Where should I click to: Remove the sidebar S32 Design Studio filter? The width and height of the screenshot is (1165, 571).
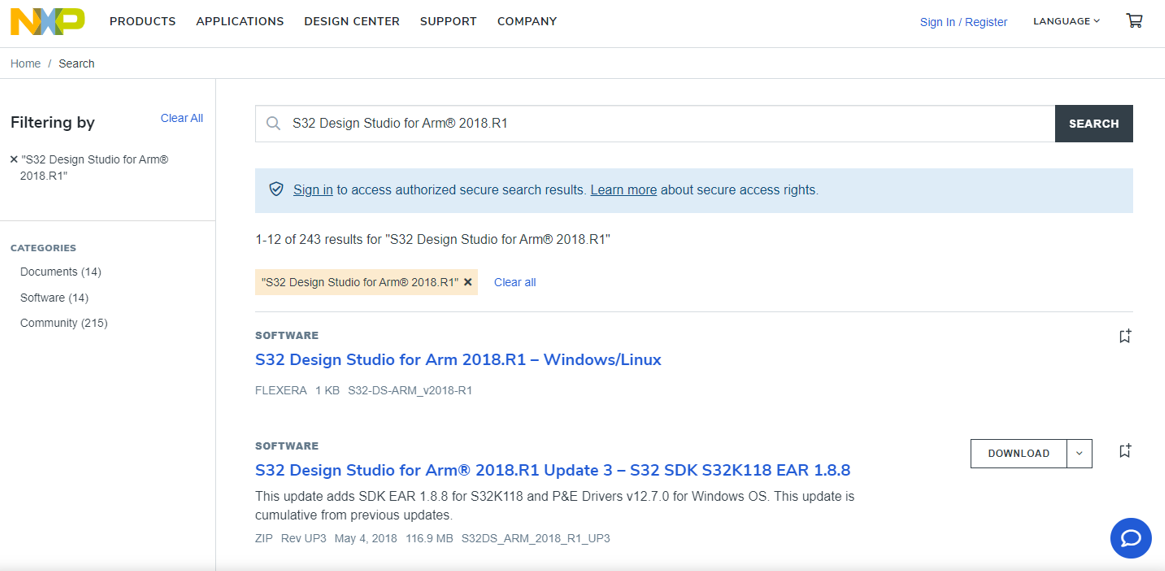(14, 160)
